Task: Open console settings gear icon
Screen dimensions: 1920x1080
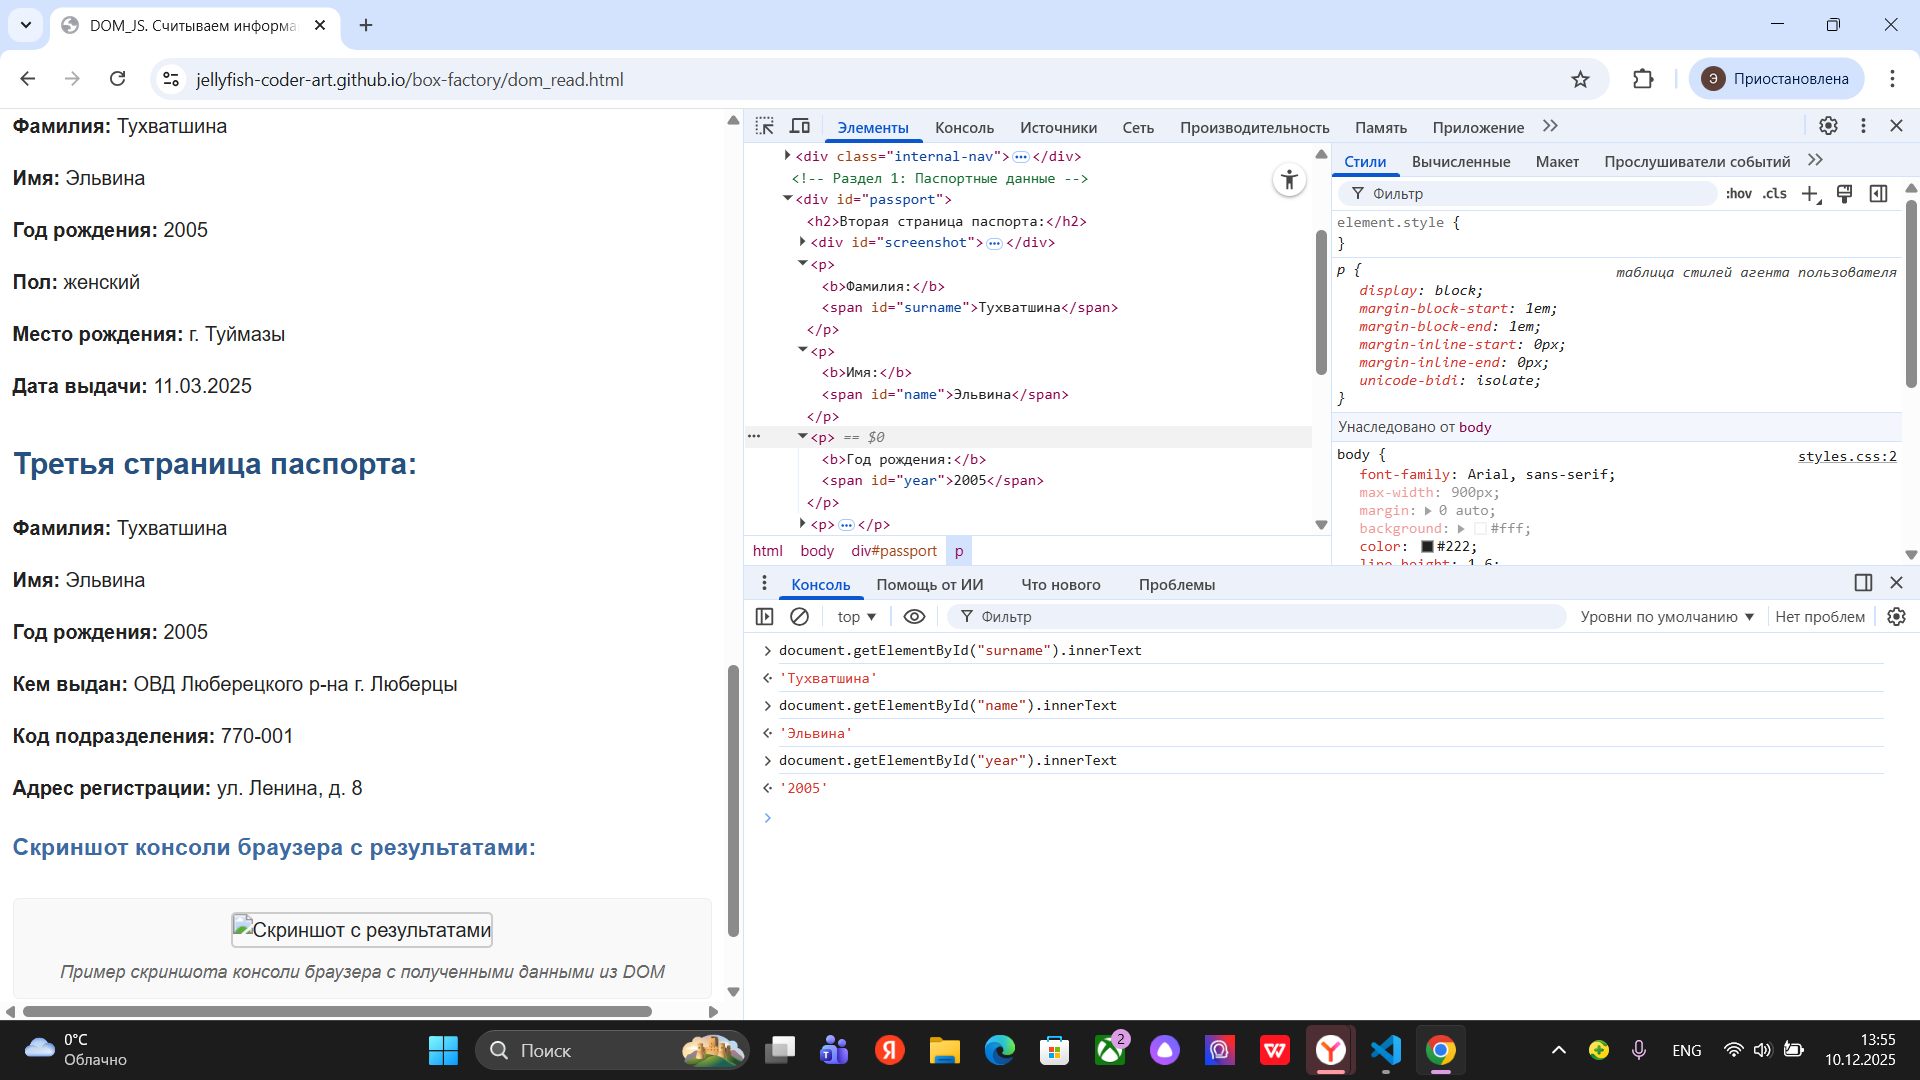Action: (x=1896, y=617)
